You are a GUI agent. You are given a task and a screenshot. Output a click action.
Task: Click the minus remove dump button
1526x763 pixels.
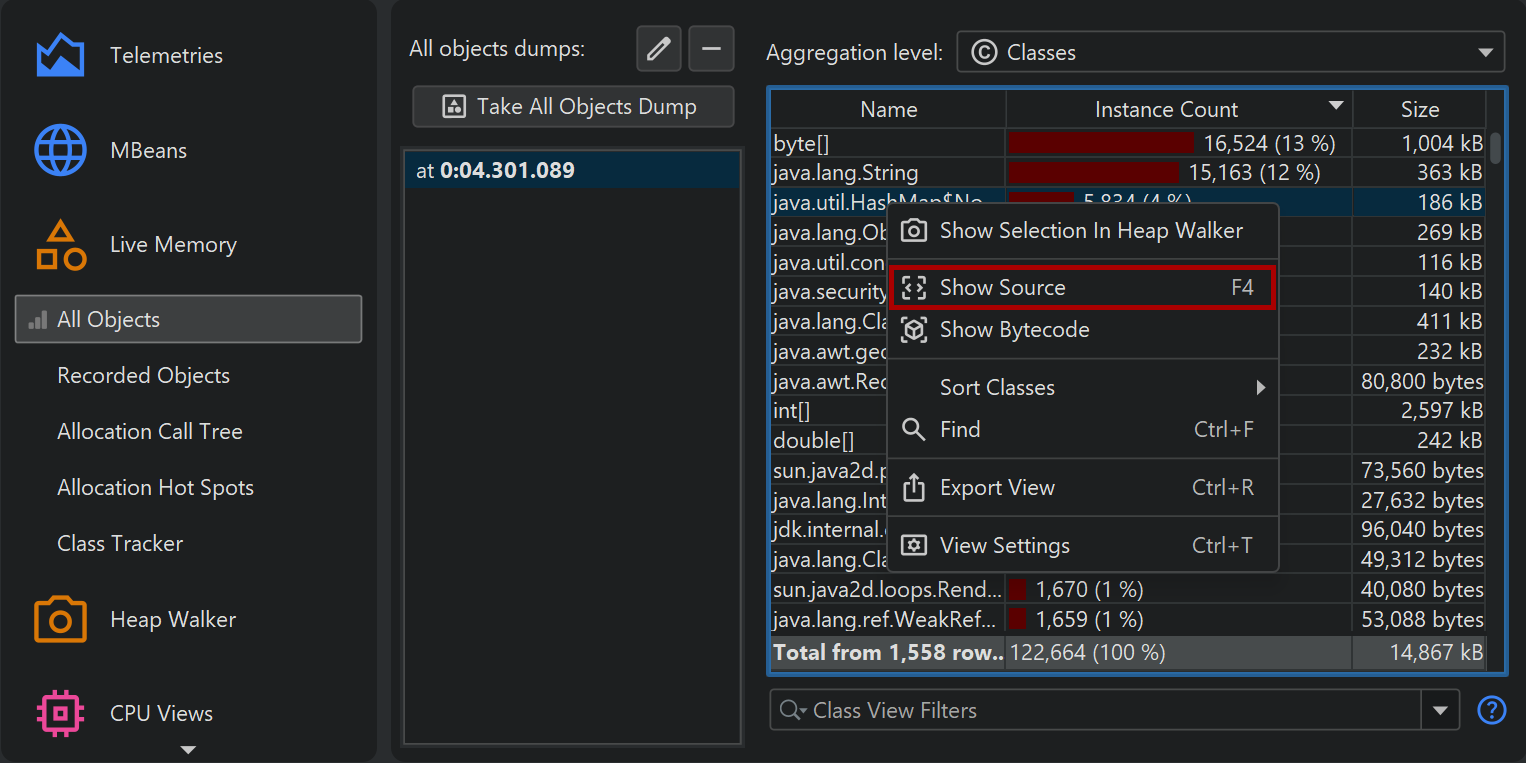(711, 49)
